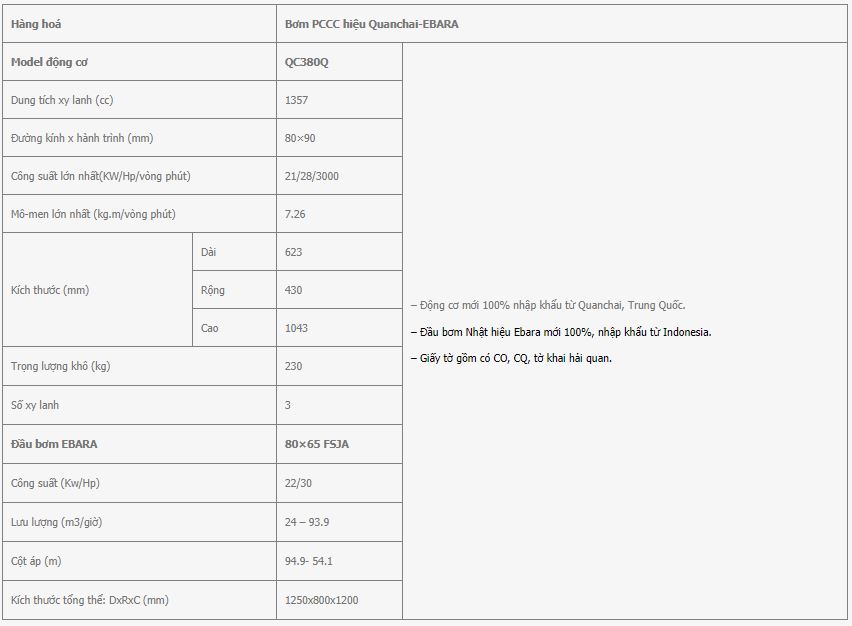
Task: Click the 'Dài' length value 623
Action: tap(293, 252)
